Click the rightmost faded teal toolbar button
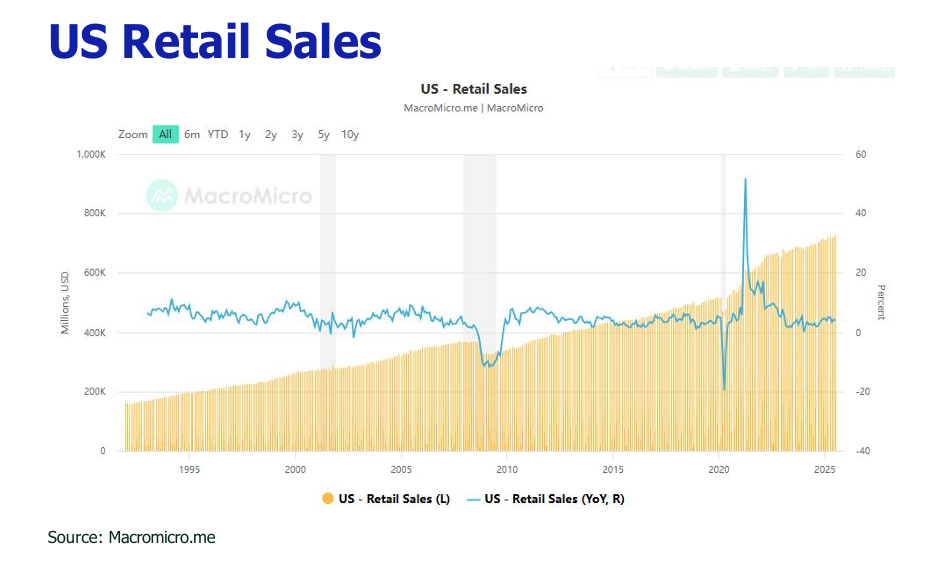 coord(864,69)
